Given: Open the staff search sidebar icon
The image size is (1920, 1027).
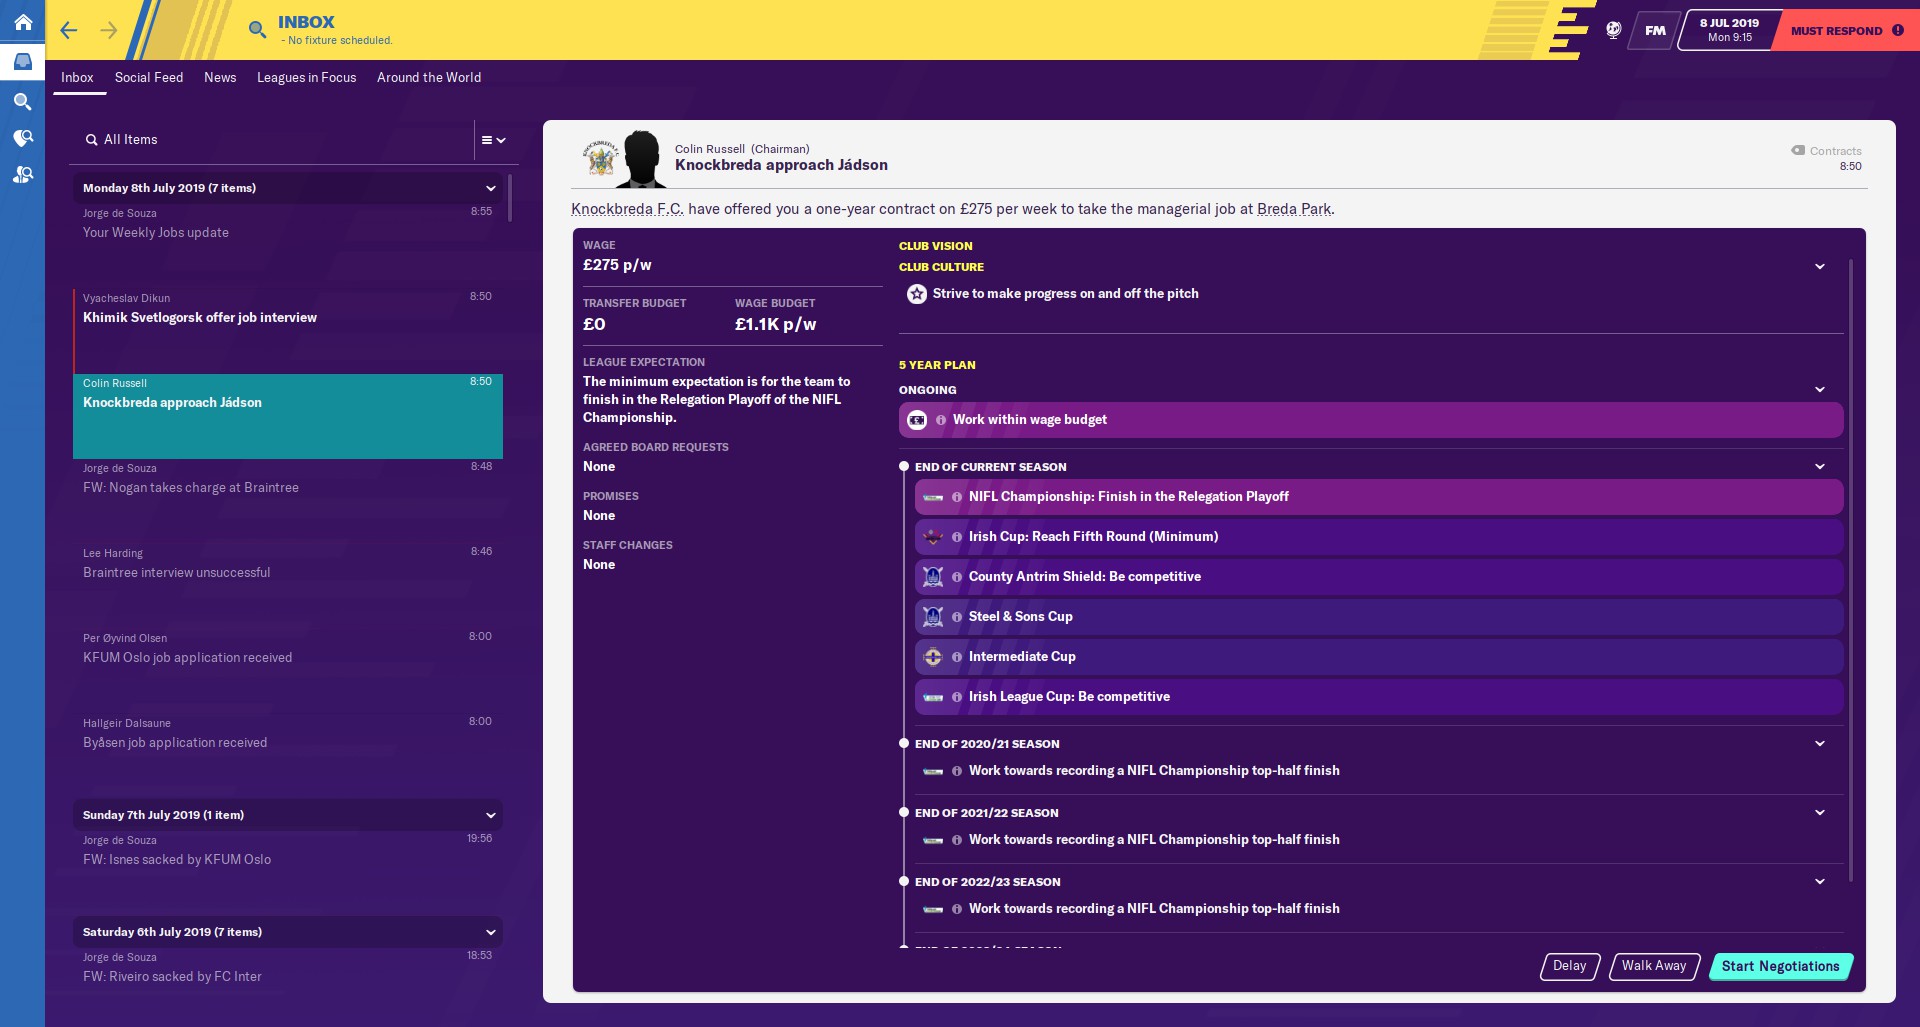Looking at the screenshot, I should [x=22, y=175].
